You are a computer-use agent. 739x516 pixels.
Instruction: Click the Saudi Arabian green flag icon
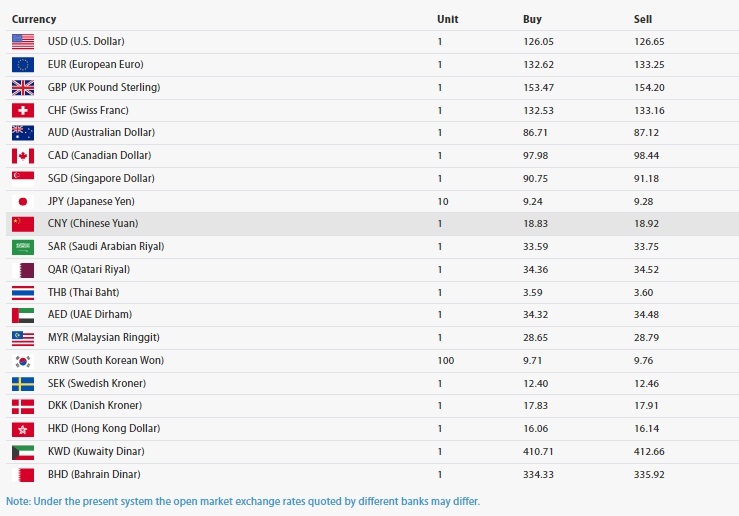23,246
